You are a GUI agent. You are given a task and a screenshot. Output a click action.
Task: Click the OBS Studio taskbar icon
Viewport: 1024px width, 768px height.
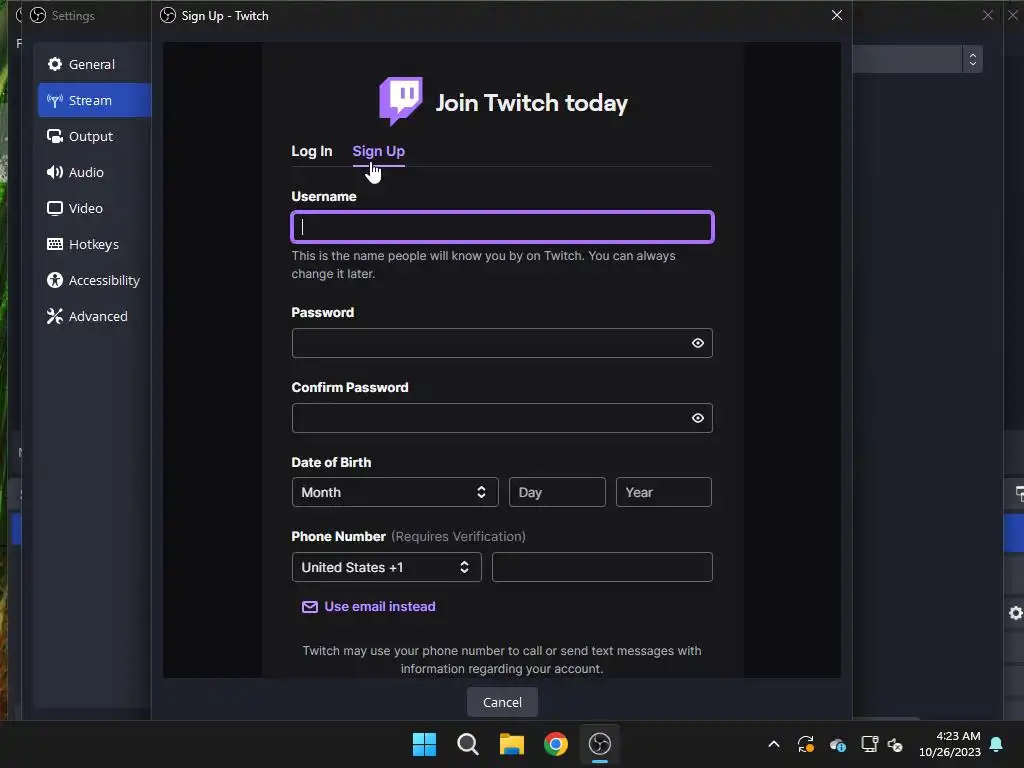point(600,744)
